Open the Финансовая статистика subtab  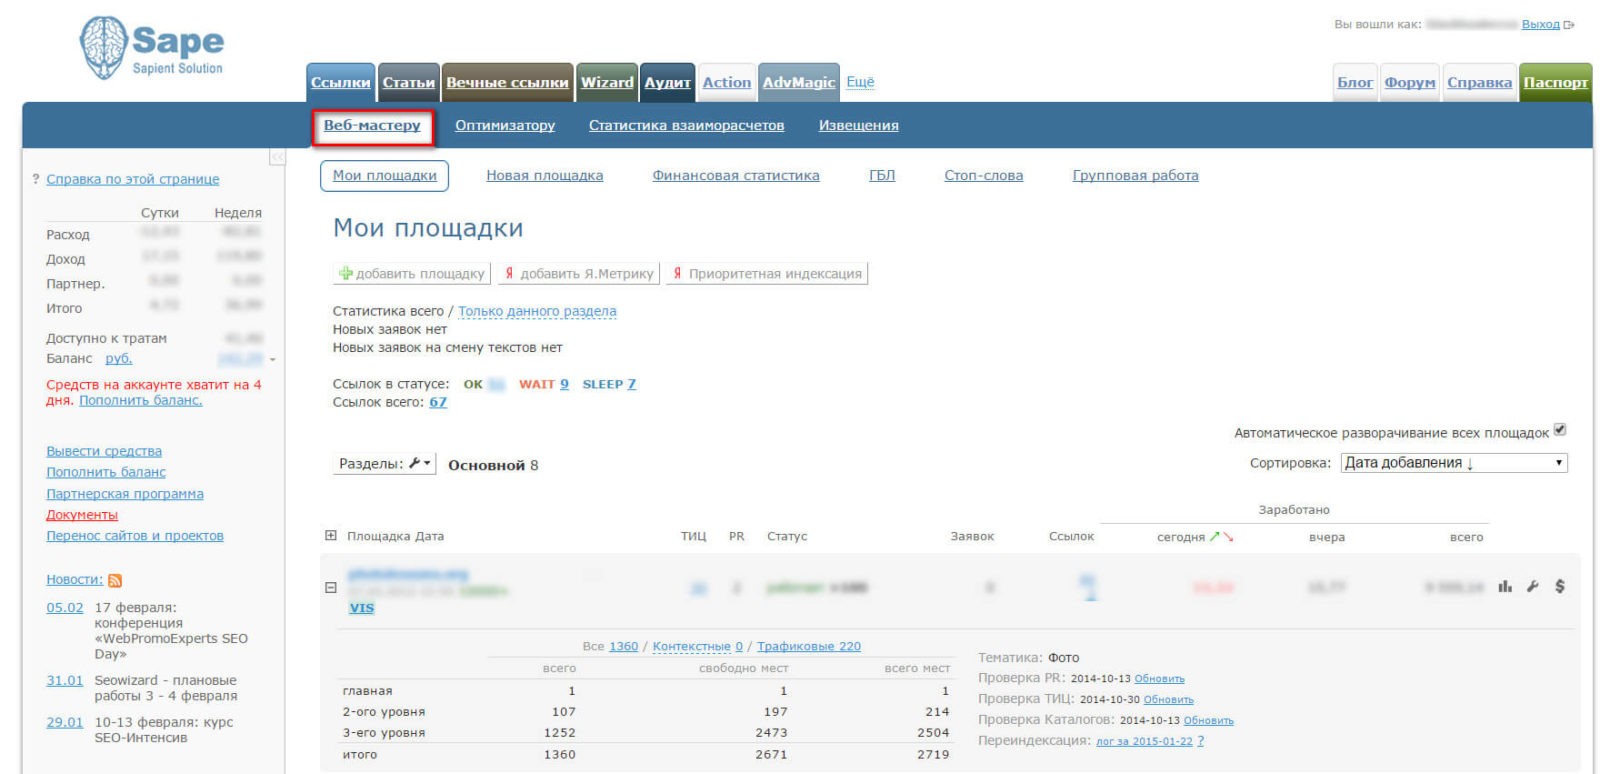[x=736, y=176]
